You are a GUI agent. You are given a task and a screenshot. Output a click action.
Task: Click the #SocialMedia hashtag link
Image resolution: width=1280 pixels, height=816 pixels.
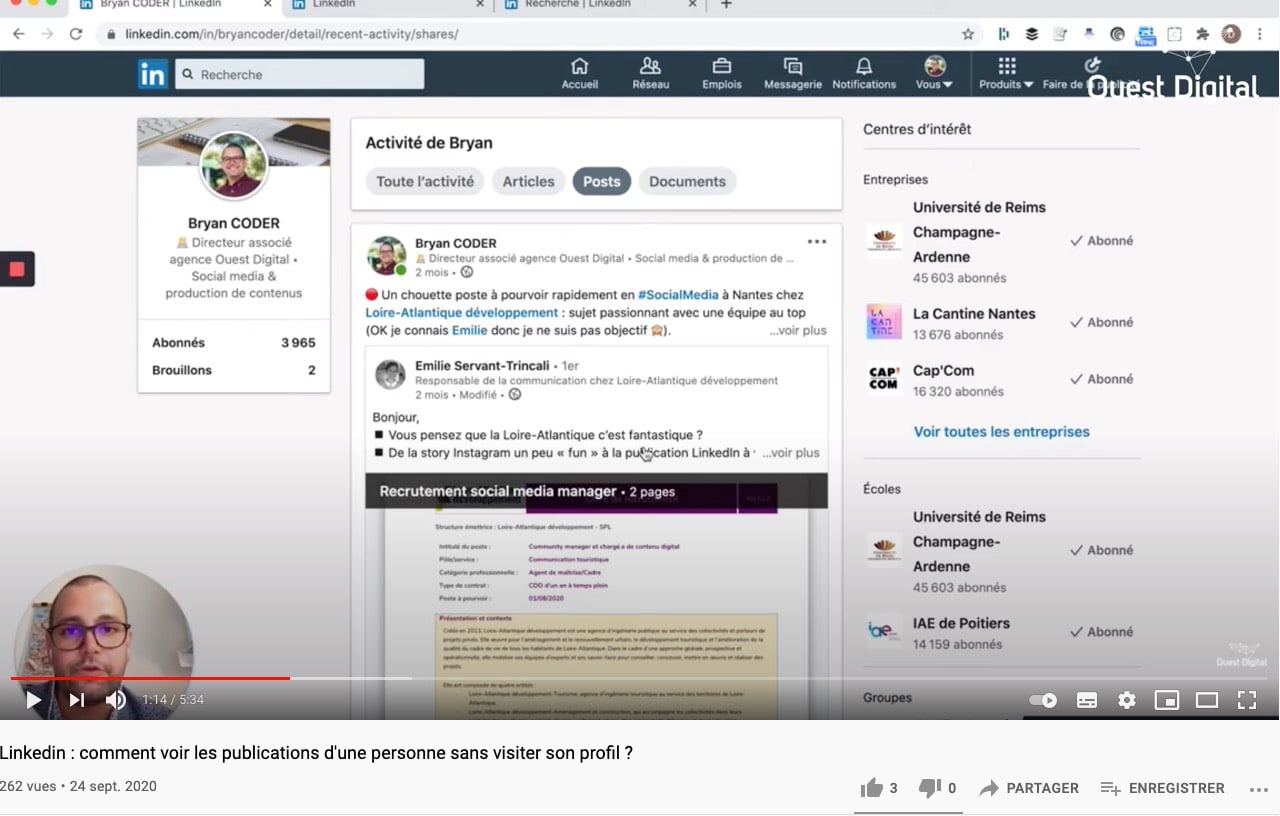pos(678,295)
